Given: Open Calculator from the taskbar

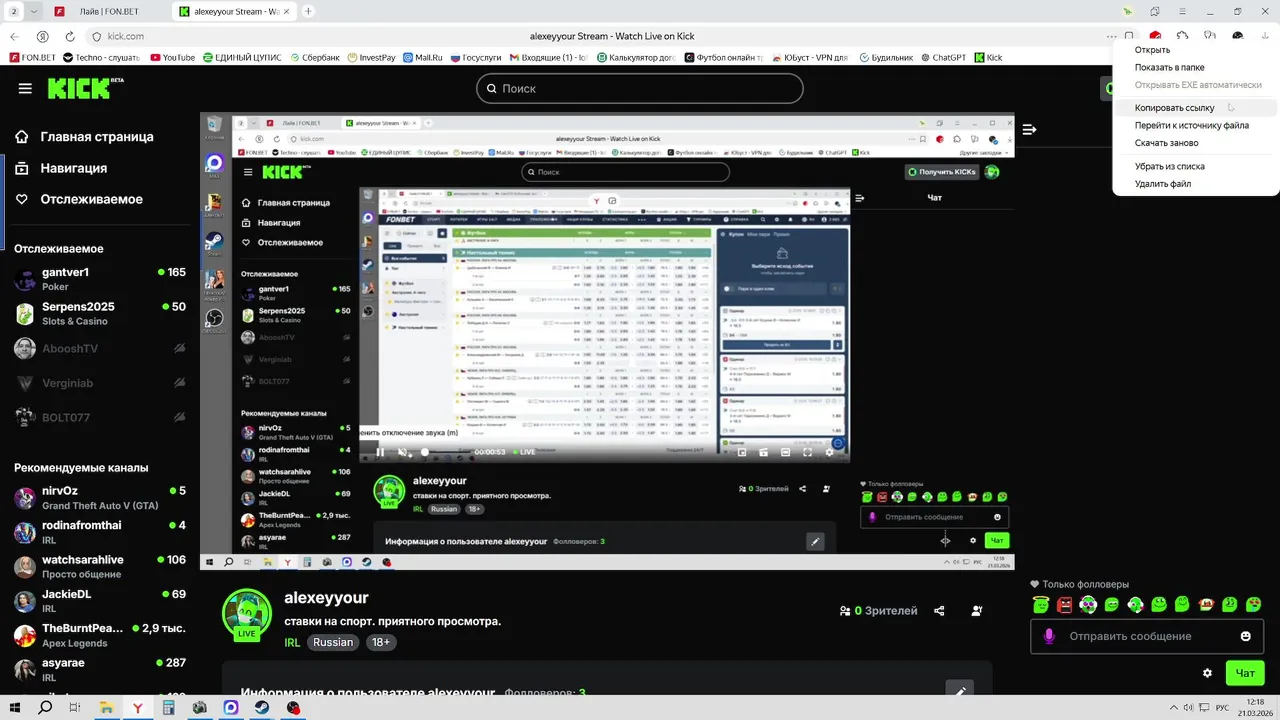Looking at the screenshot, I should (168, 708).
